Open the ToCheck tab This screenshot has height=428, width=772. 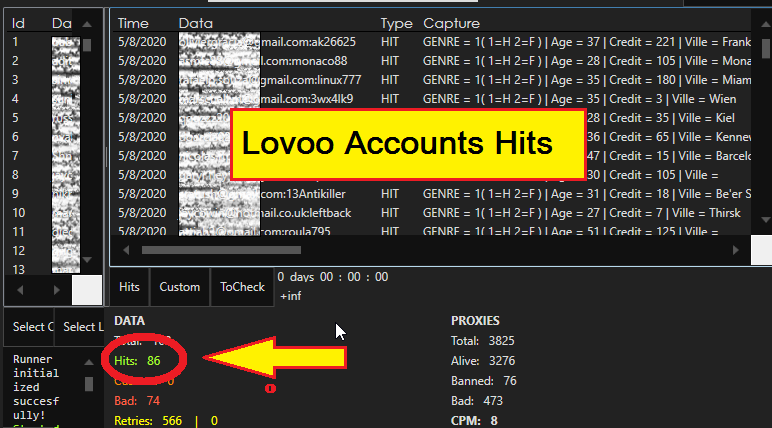pos(242,287)
